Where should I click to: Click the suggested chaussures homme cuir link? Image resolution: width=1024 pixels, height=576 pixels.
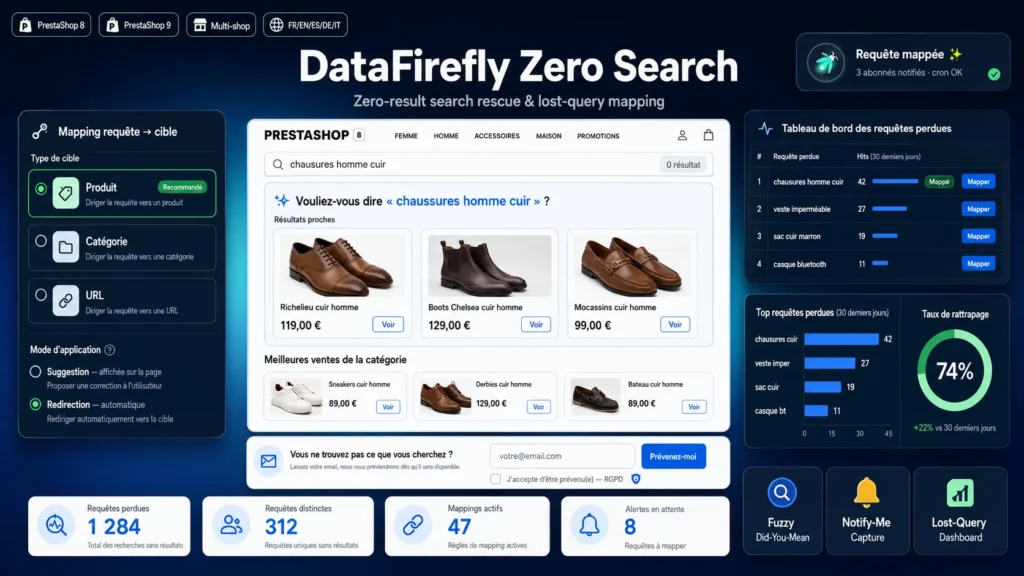[x=463, y=201]
